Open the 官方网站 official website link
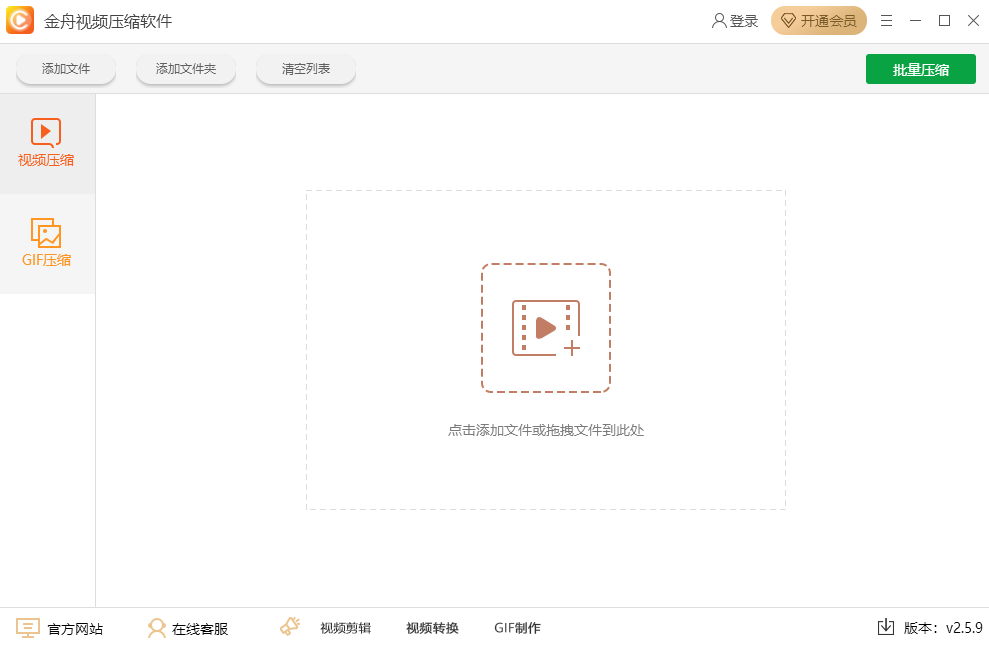The height and width of the screenshot is (645, 989). tap(60, 628)
